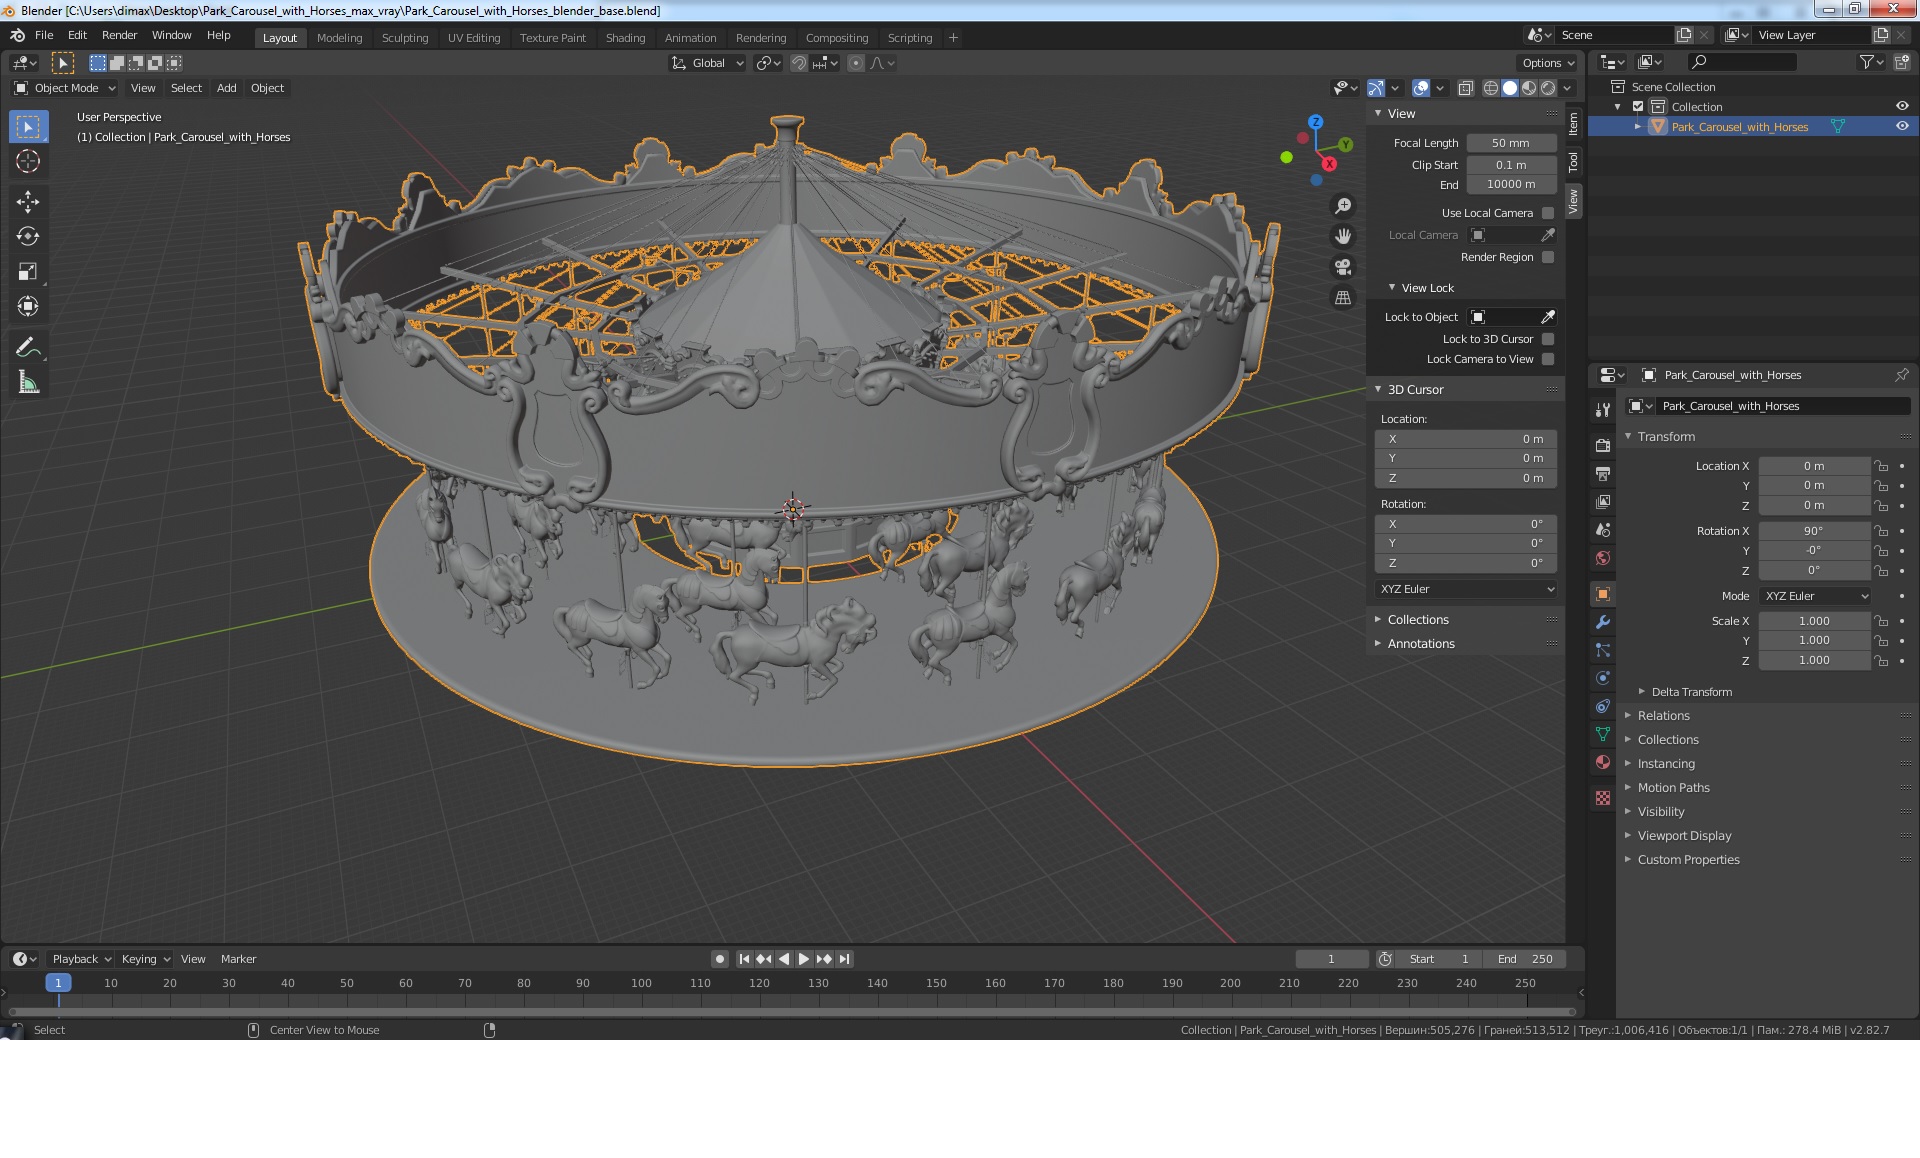Activate the Transform tool

[x=28, y=306]
